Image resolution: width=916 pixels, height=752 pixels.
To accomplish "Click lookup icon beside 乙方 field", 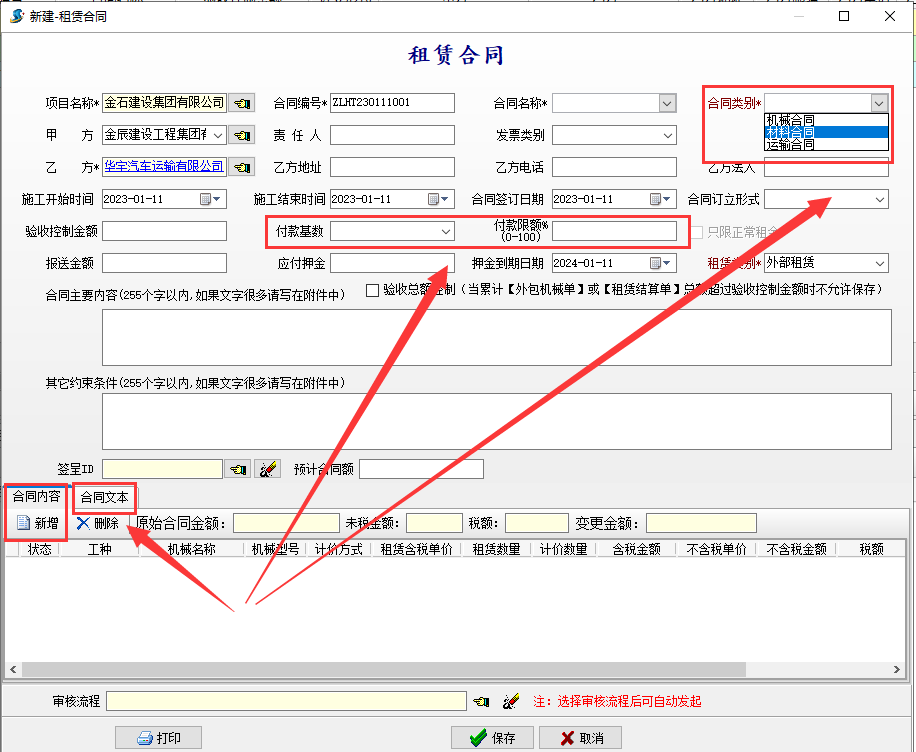I will click(x=242, y=167).
